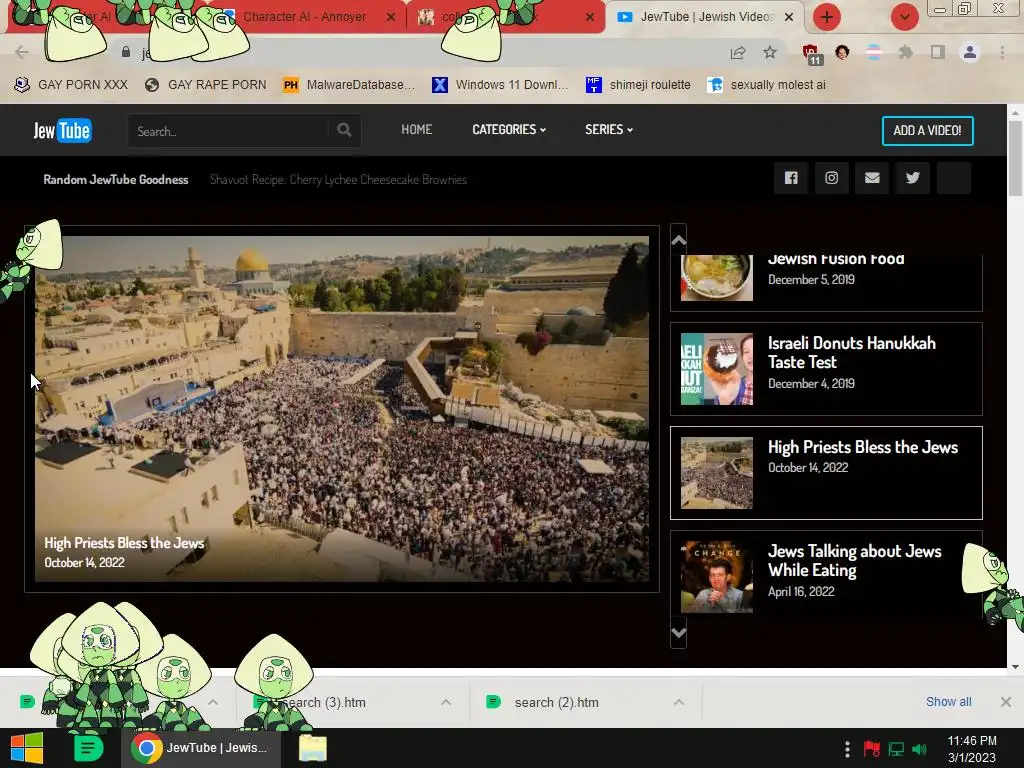This screenshot has width=1024, height=768.
Task: Bookmark this page with the star icon
Action: 770,52
